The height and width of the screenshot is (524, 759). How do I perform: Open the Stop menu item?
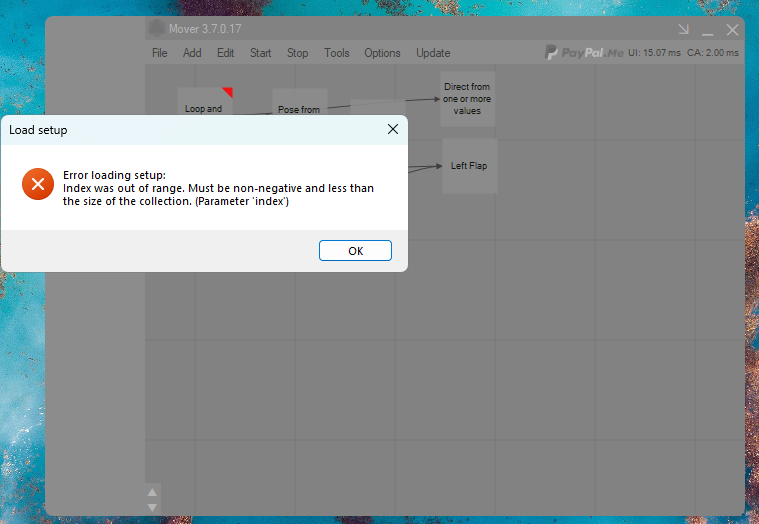(297, 53)
